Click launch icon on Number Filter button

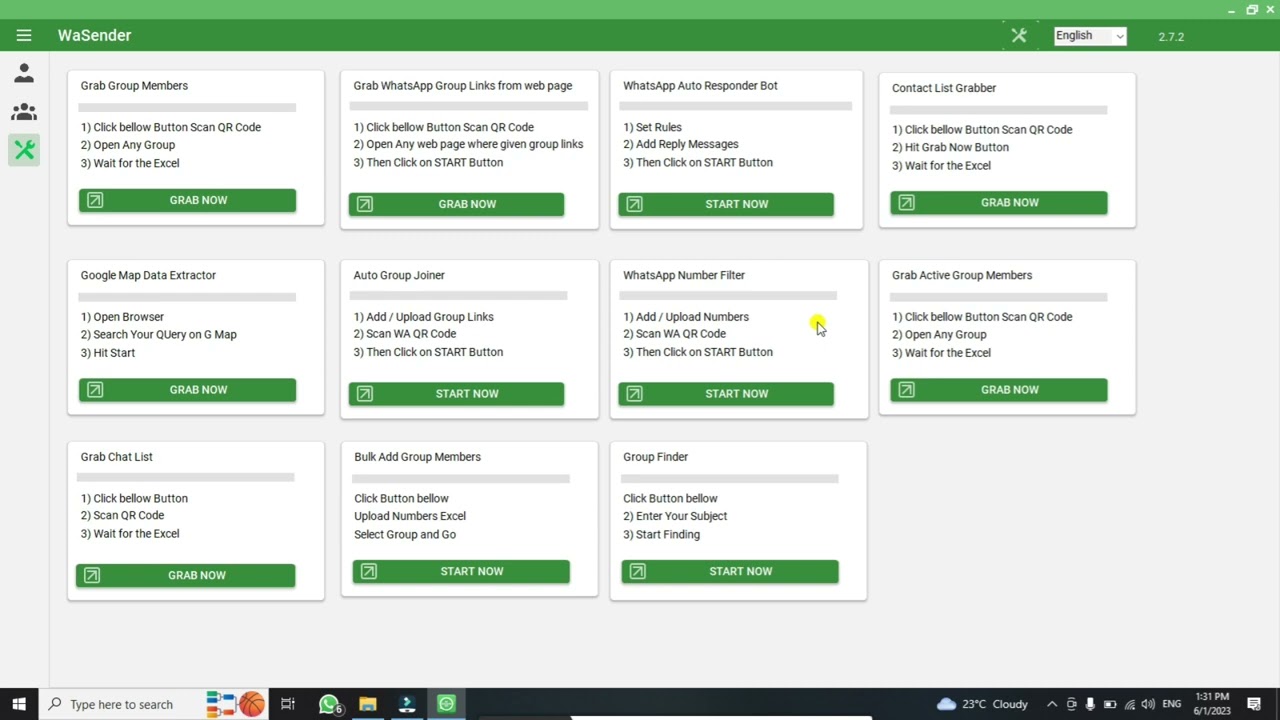(x=634, y=394)
